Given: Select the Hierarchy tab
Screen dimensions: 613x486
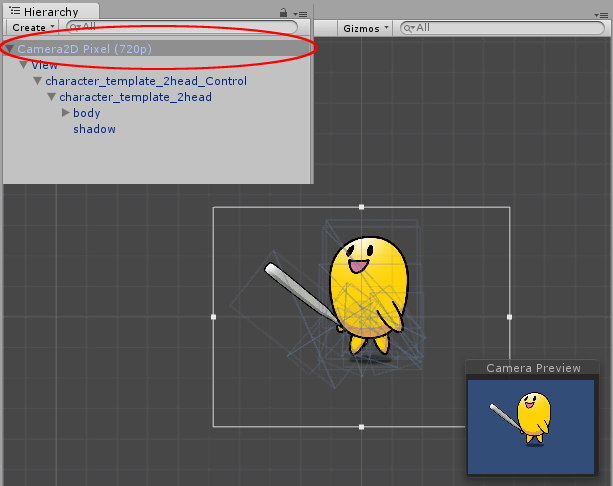Looking at the screenshot, I should [x=51, y=11].
